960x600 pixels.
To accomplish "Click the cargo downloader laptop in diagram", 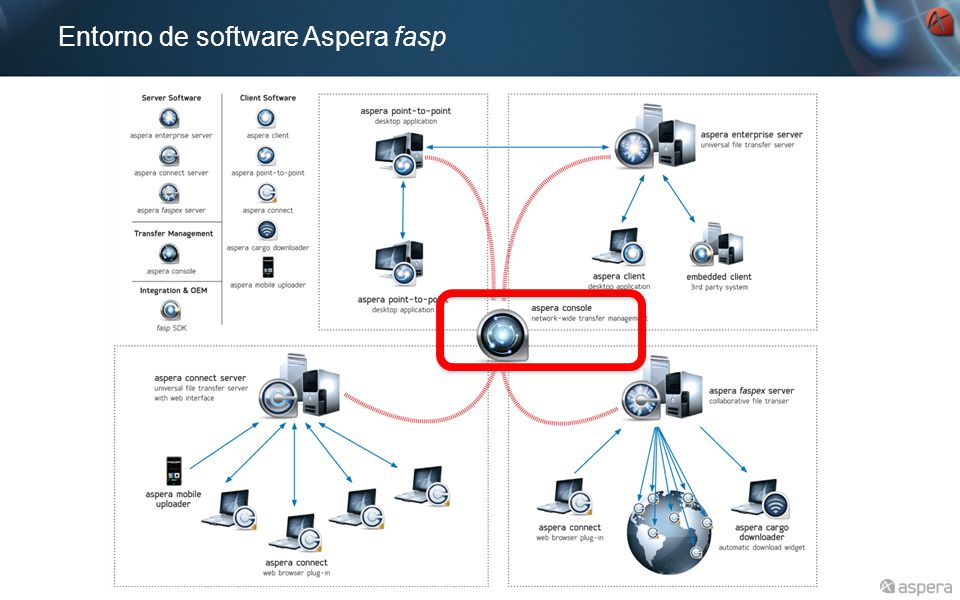I will coord(760,498).
